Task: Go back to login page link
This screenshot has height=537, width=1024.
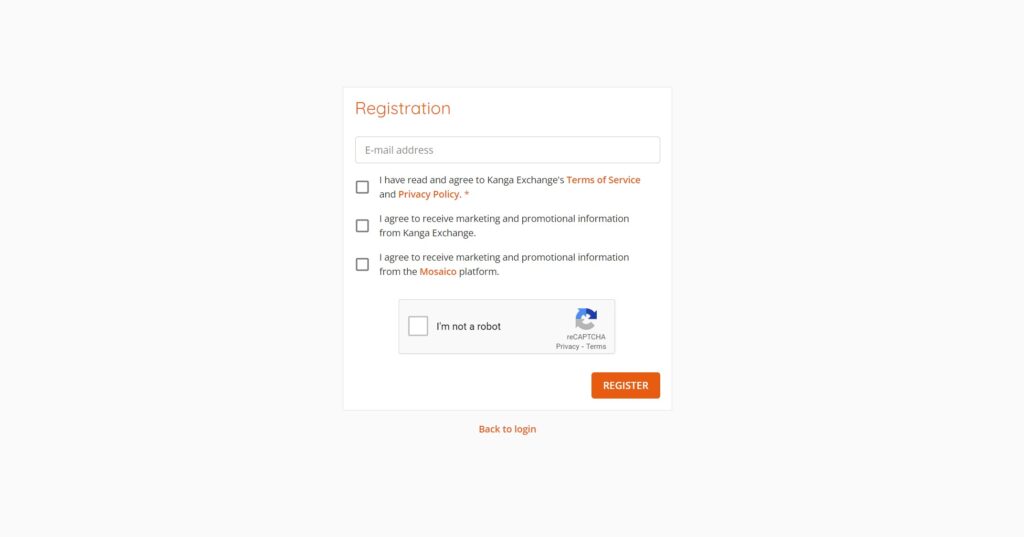Action: coord(507,429)
